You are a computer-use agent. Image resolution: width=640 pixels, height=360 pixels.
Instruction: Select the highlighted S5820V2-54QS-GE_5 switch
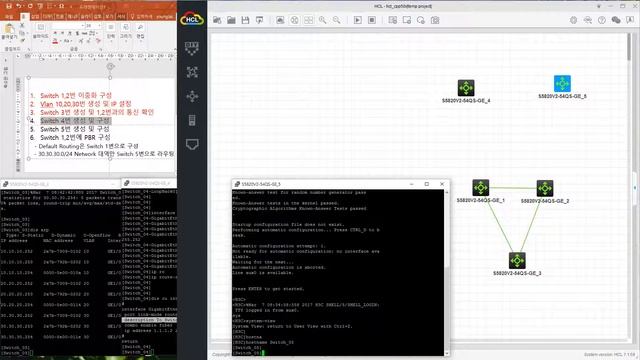coord(562,84)
